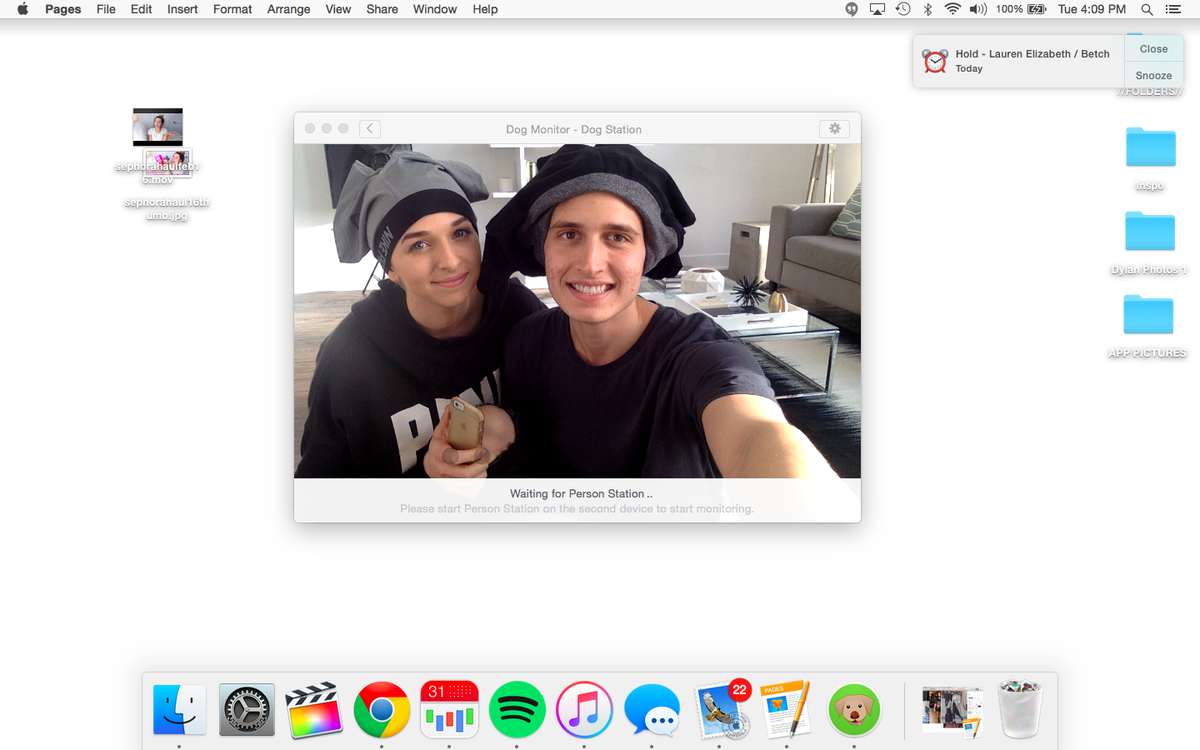Open Spotlight search in the menu bar

pos(1147,9)
